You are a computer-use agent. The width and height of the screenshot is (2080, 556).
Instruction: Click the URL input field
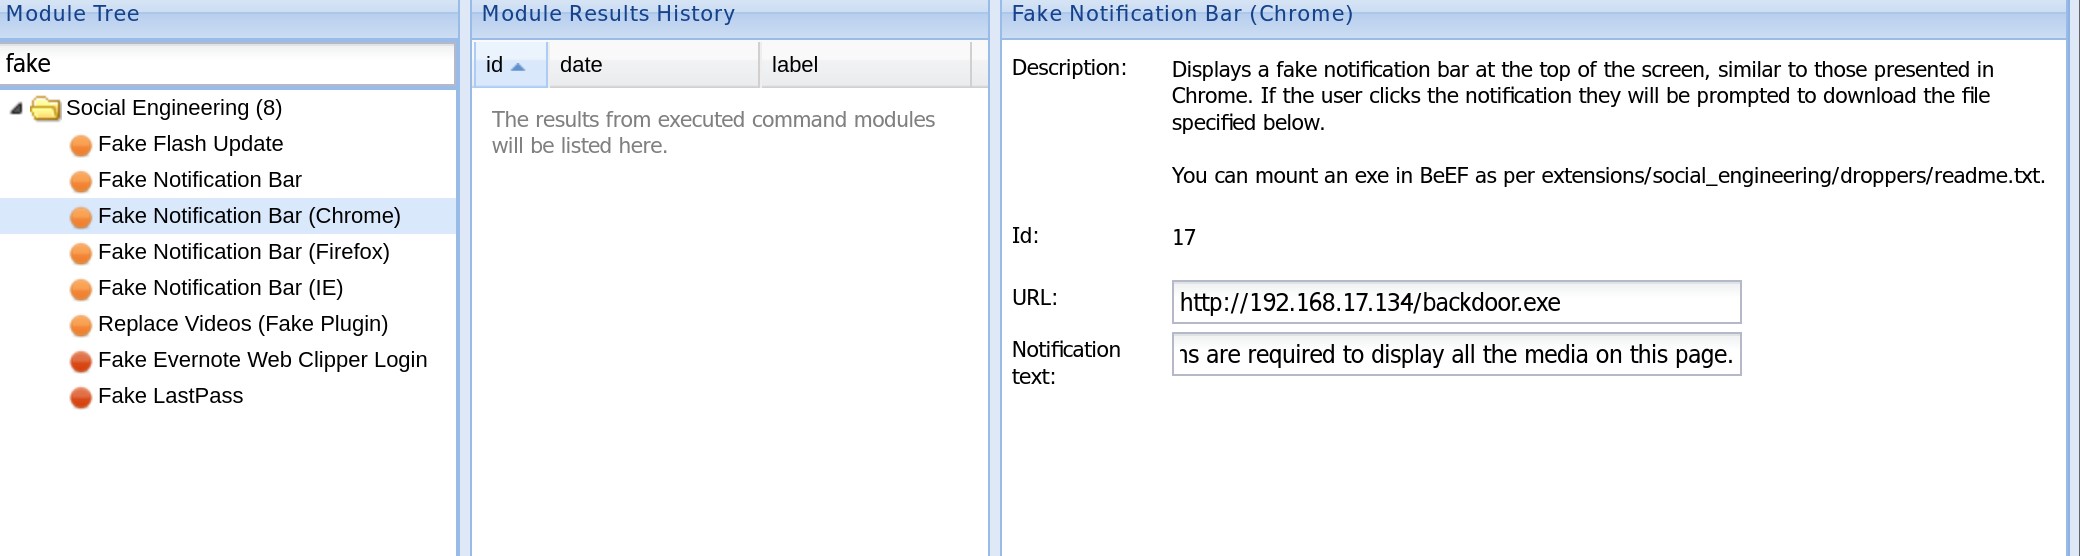(1455, 302)
